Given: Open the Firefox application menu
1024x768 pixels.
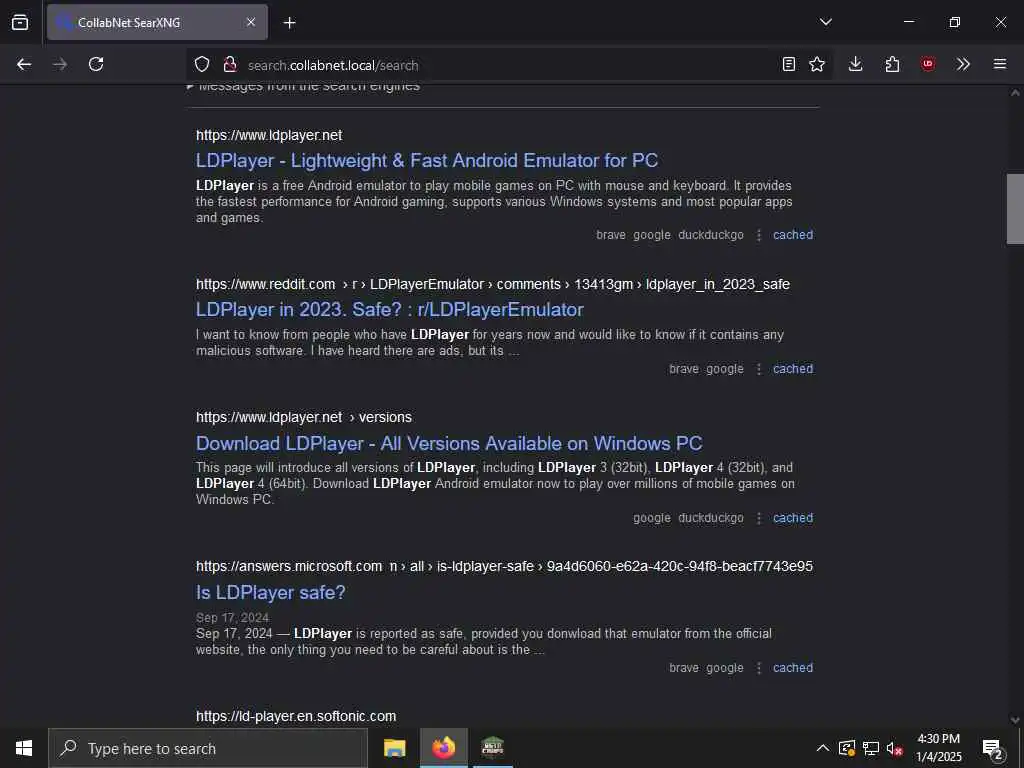Looking at the screenshot, I should [1000, 64].
